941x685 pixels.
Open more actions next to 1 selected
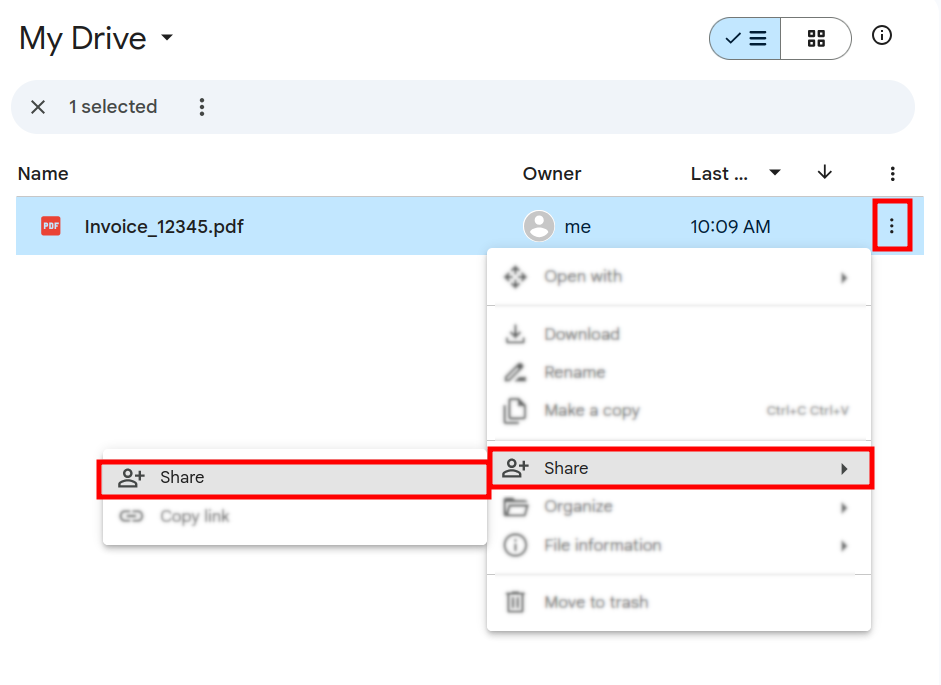click(x=202, y=107)
